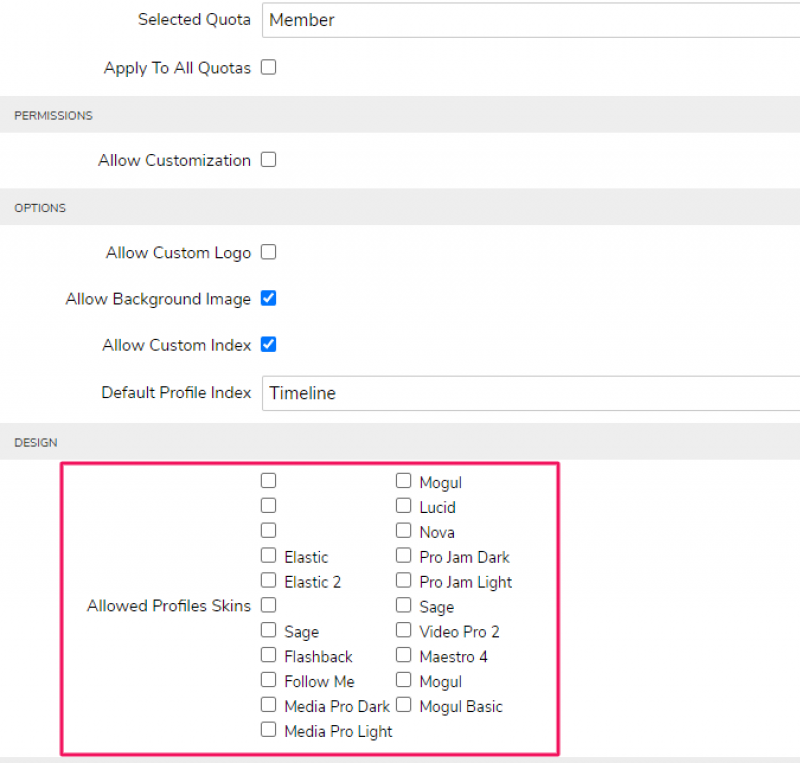Select the Elastic 2 skin checkbox
800x763 pixels.
tap(268, 581)
